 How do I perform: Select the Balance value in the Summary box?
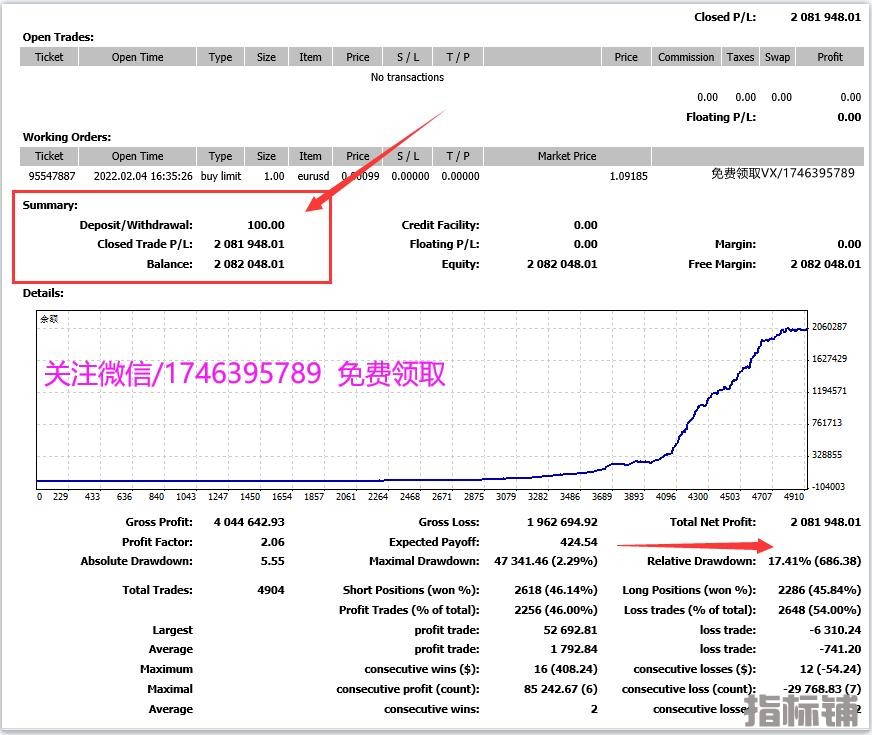click(x=249, y=264)
